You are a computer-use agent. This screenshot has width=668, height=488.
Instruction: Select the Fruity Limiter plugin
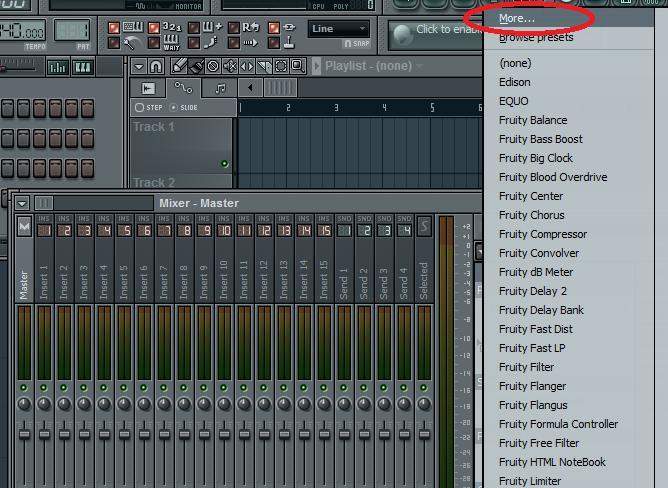[530, 481]
